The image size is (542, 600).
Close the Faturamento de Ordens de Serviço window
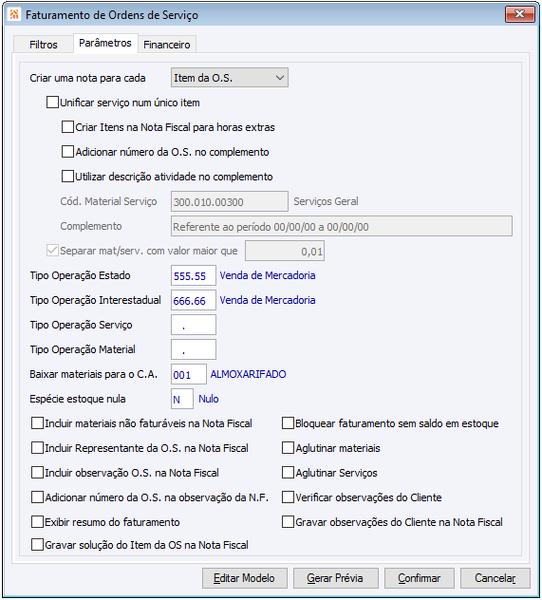pyautogui.click(x=519, y=15)
